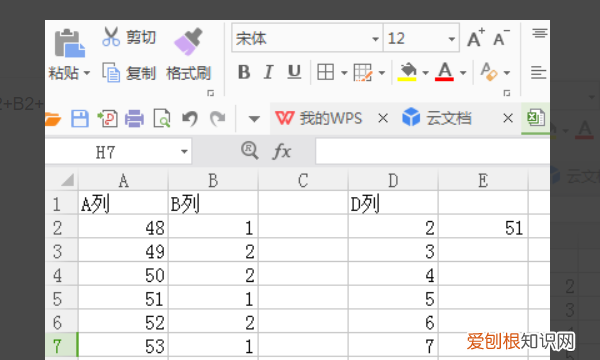Image resolution: width=600 pixels, height=360 pixels.
Task: Click cell D6 with value 6
Action: [x=393, y=322]
